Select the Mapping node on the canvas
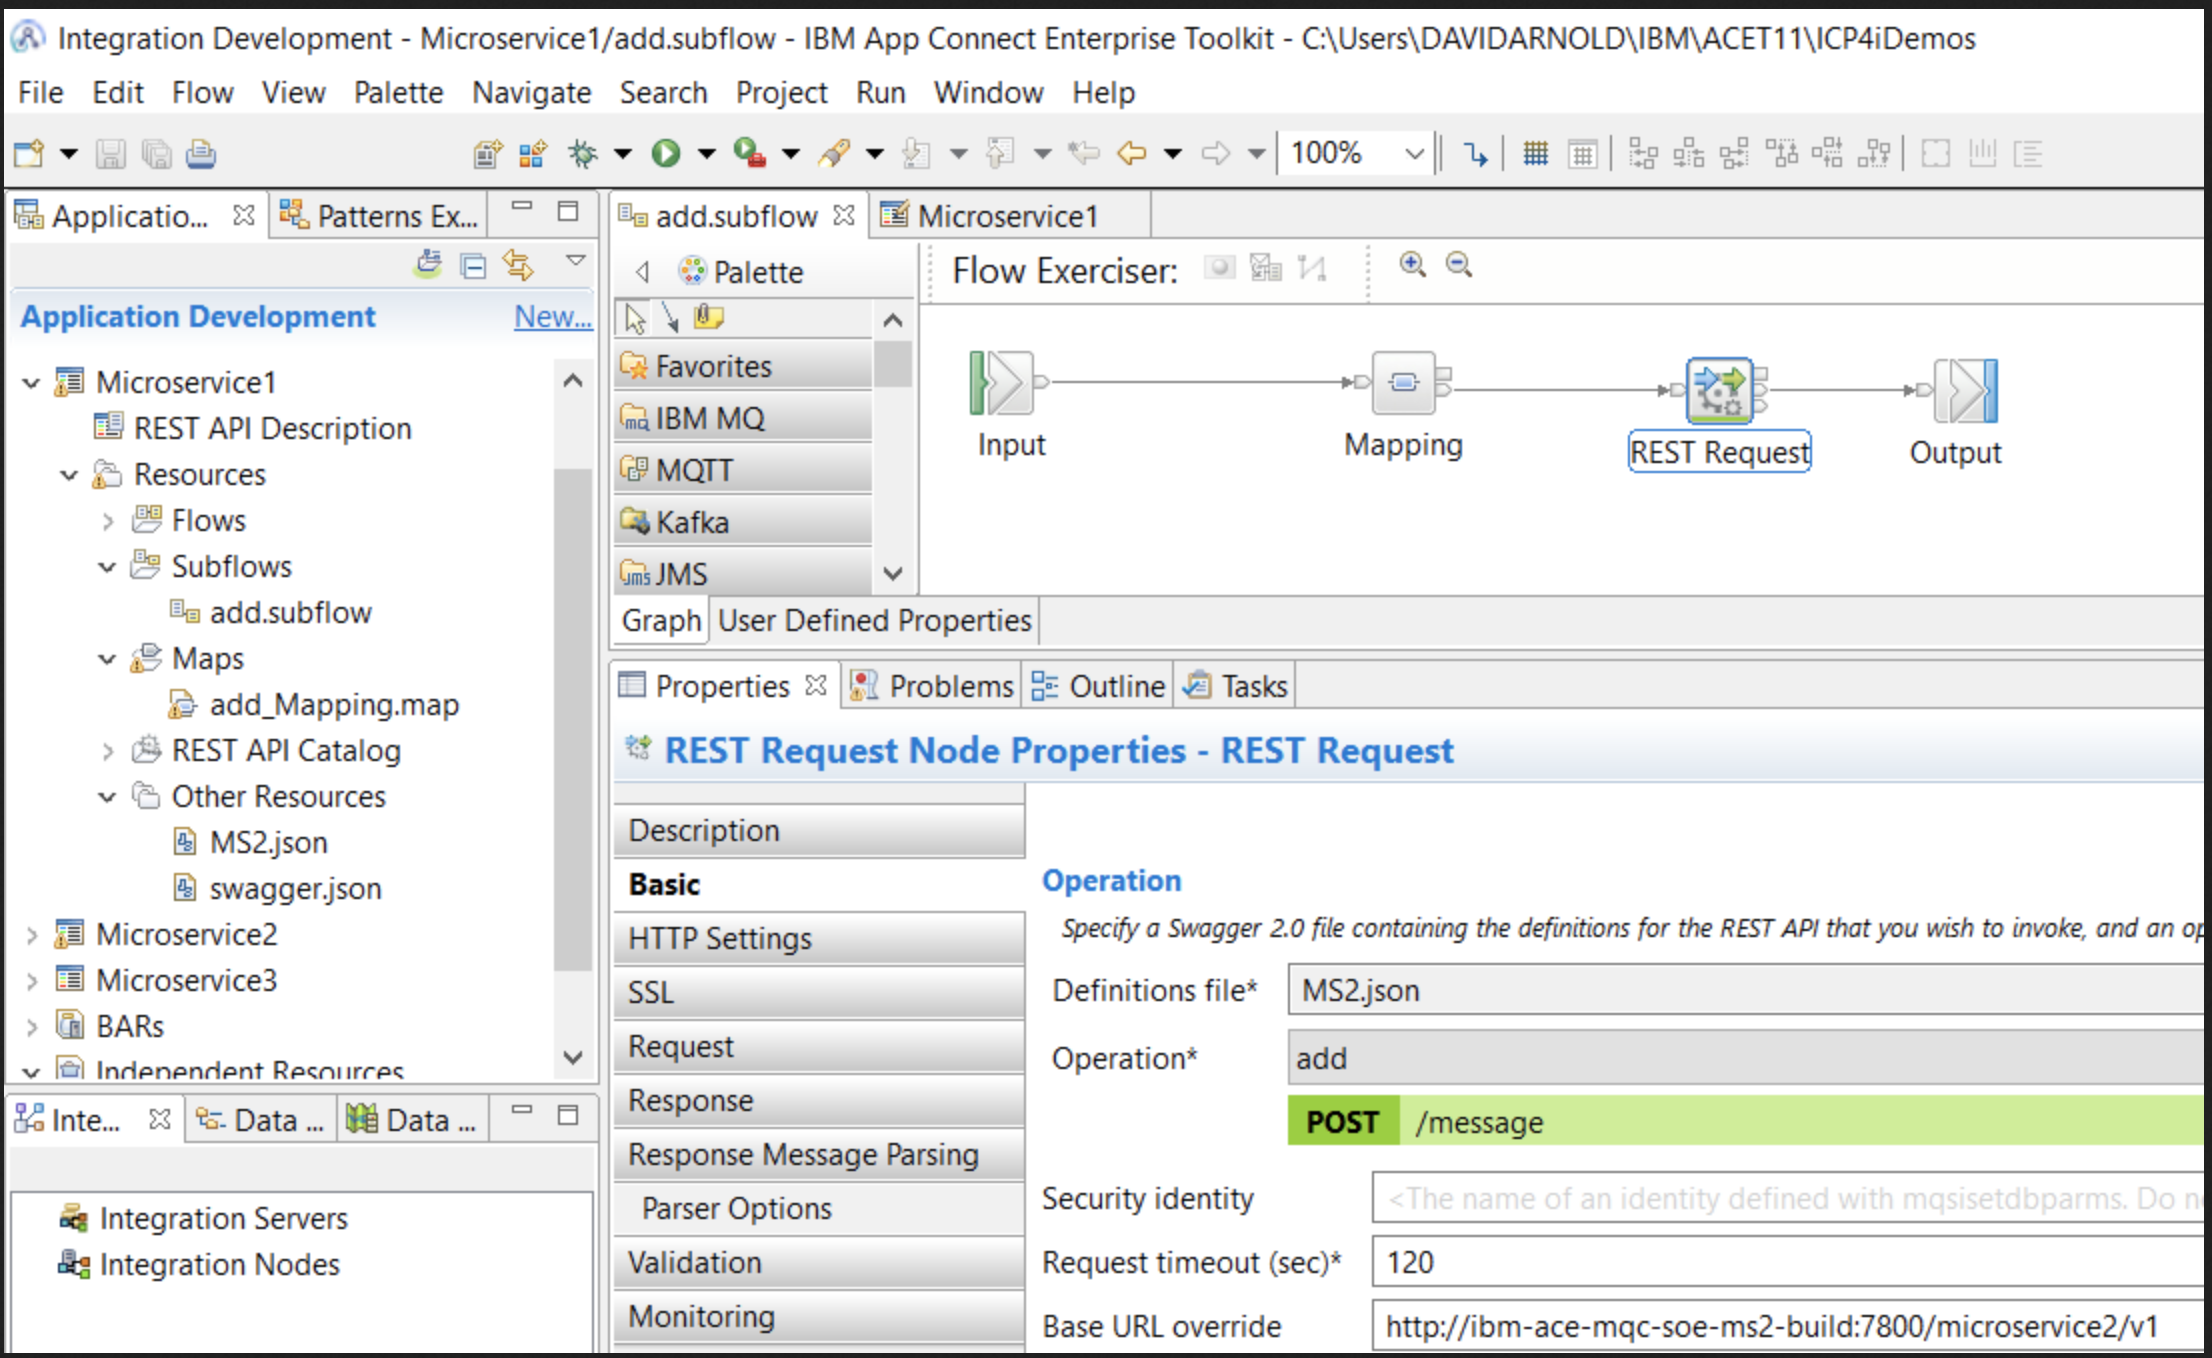This screenshot has height=1358, width=2212. click(x=1403, y=383)
